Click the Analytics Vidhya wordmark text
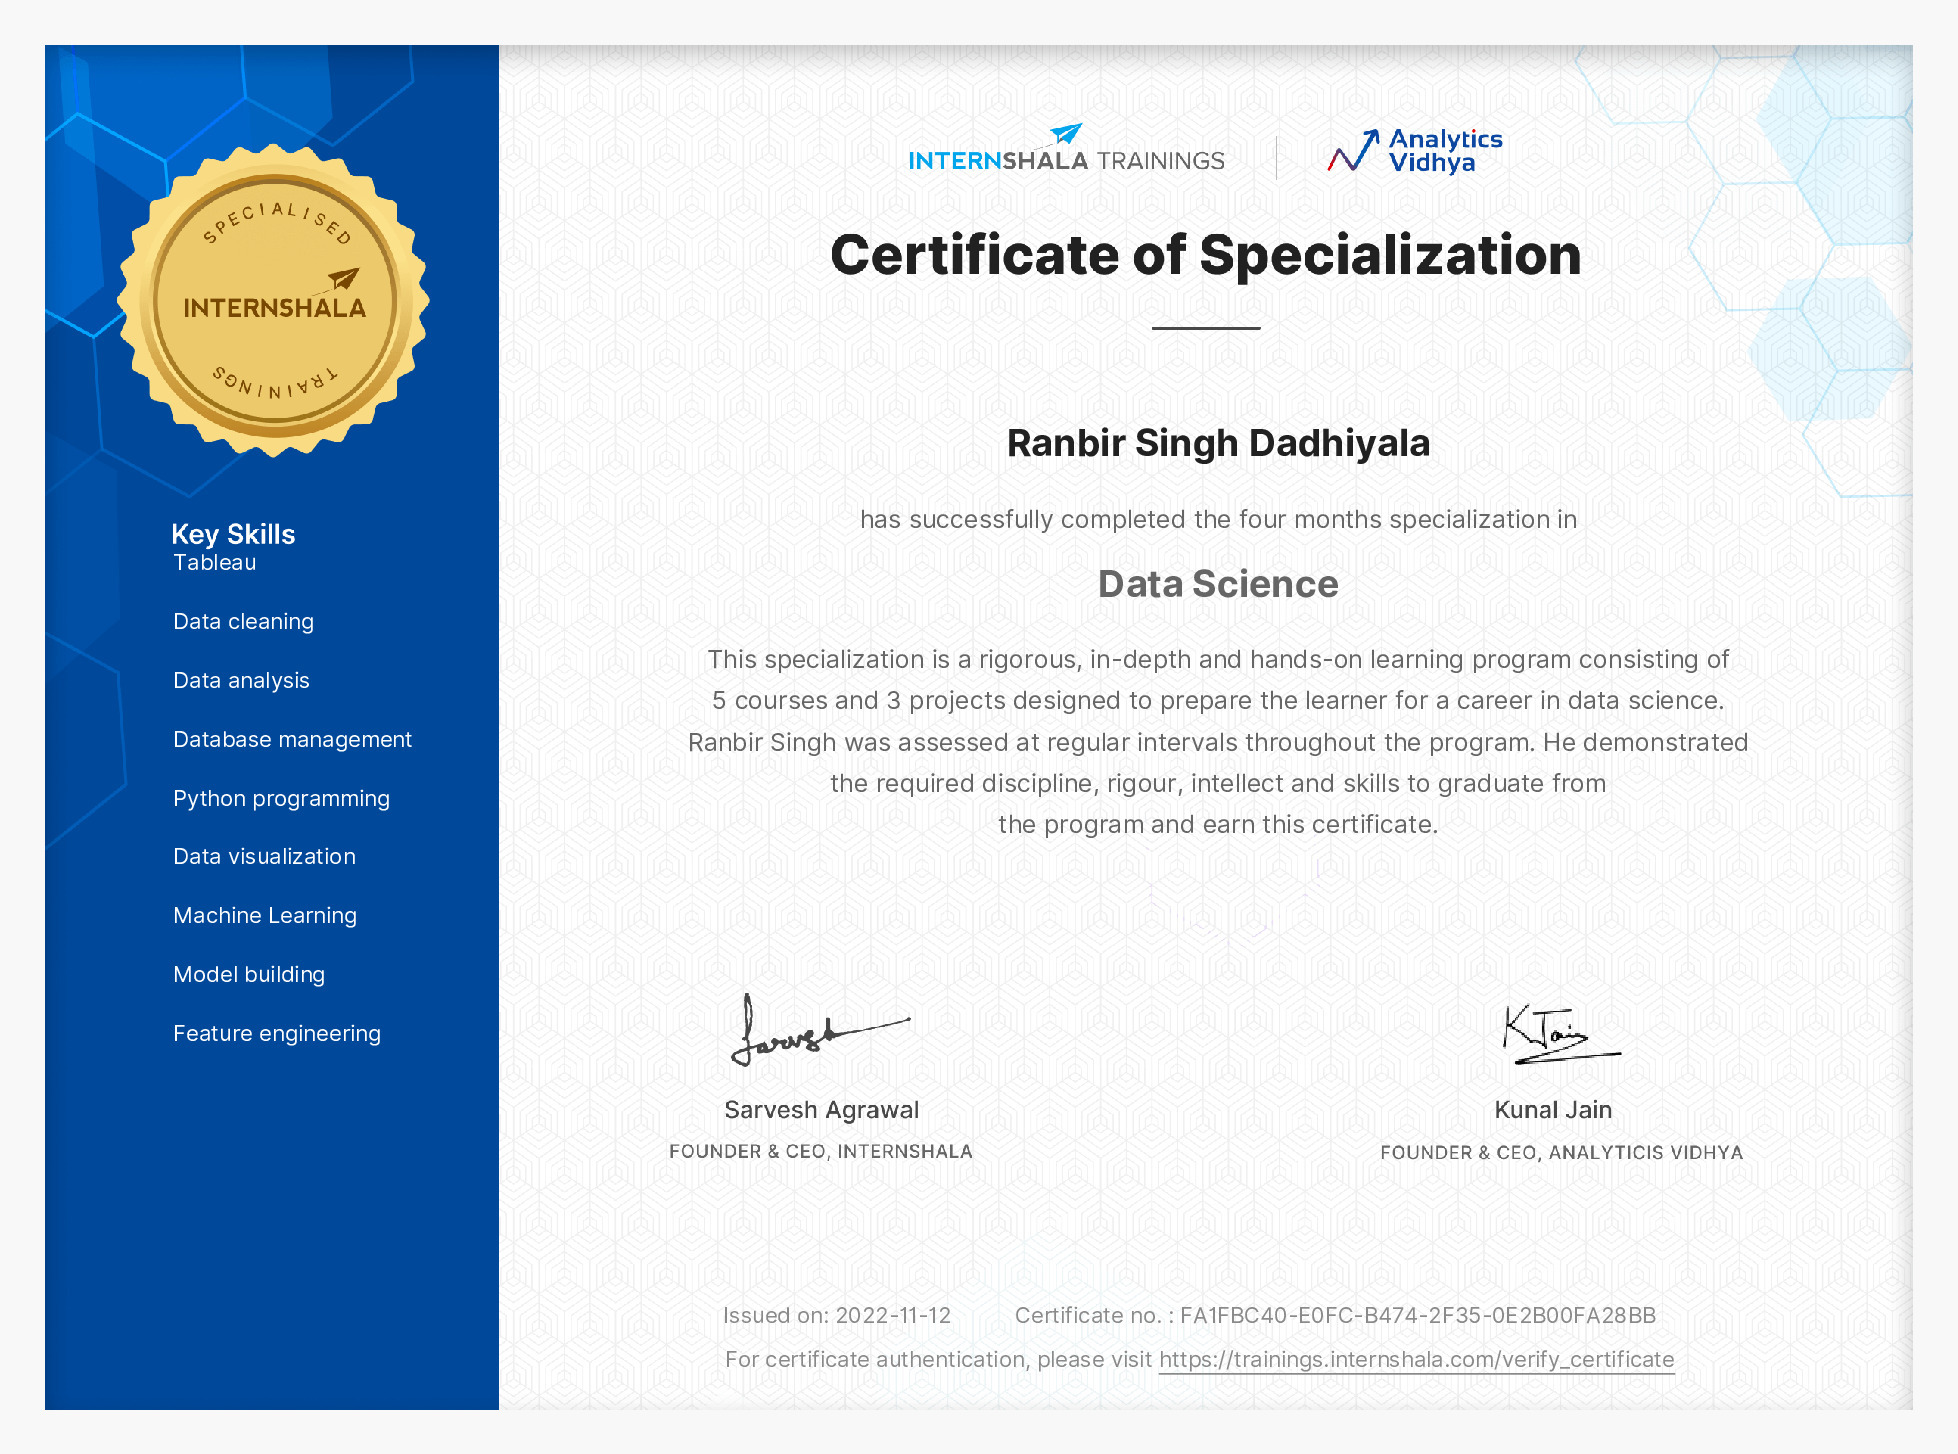The width and height of the screenshot is (1958, 1454). (x=1444, y=151)
